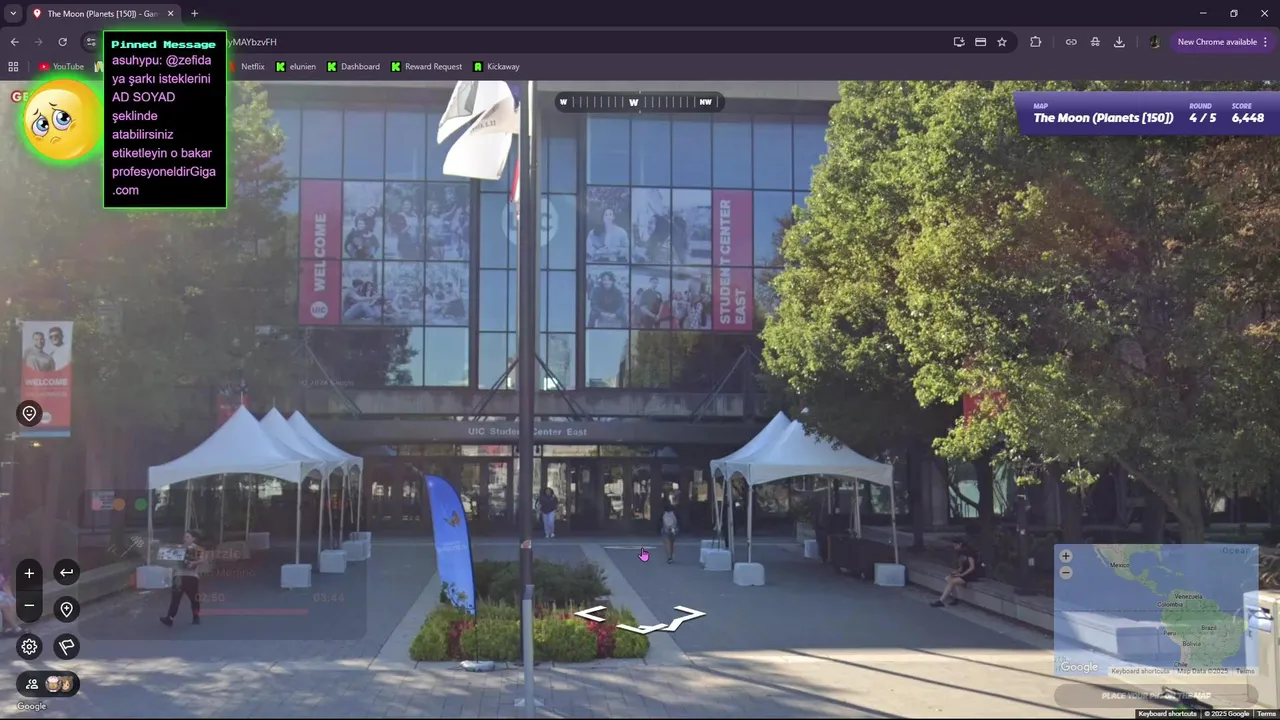Open the Chrome three-dot menu

(x=1265, y=42)
